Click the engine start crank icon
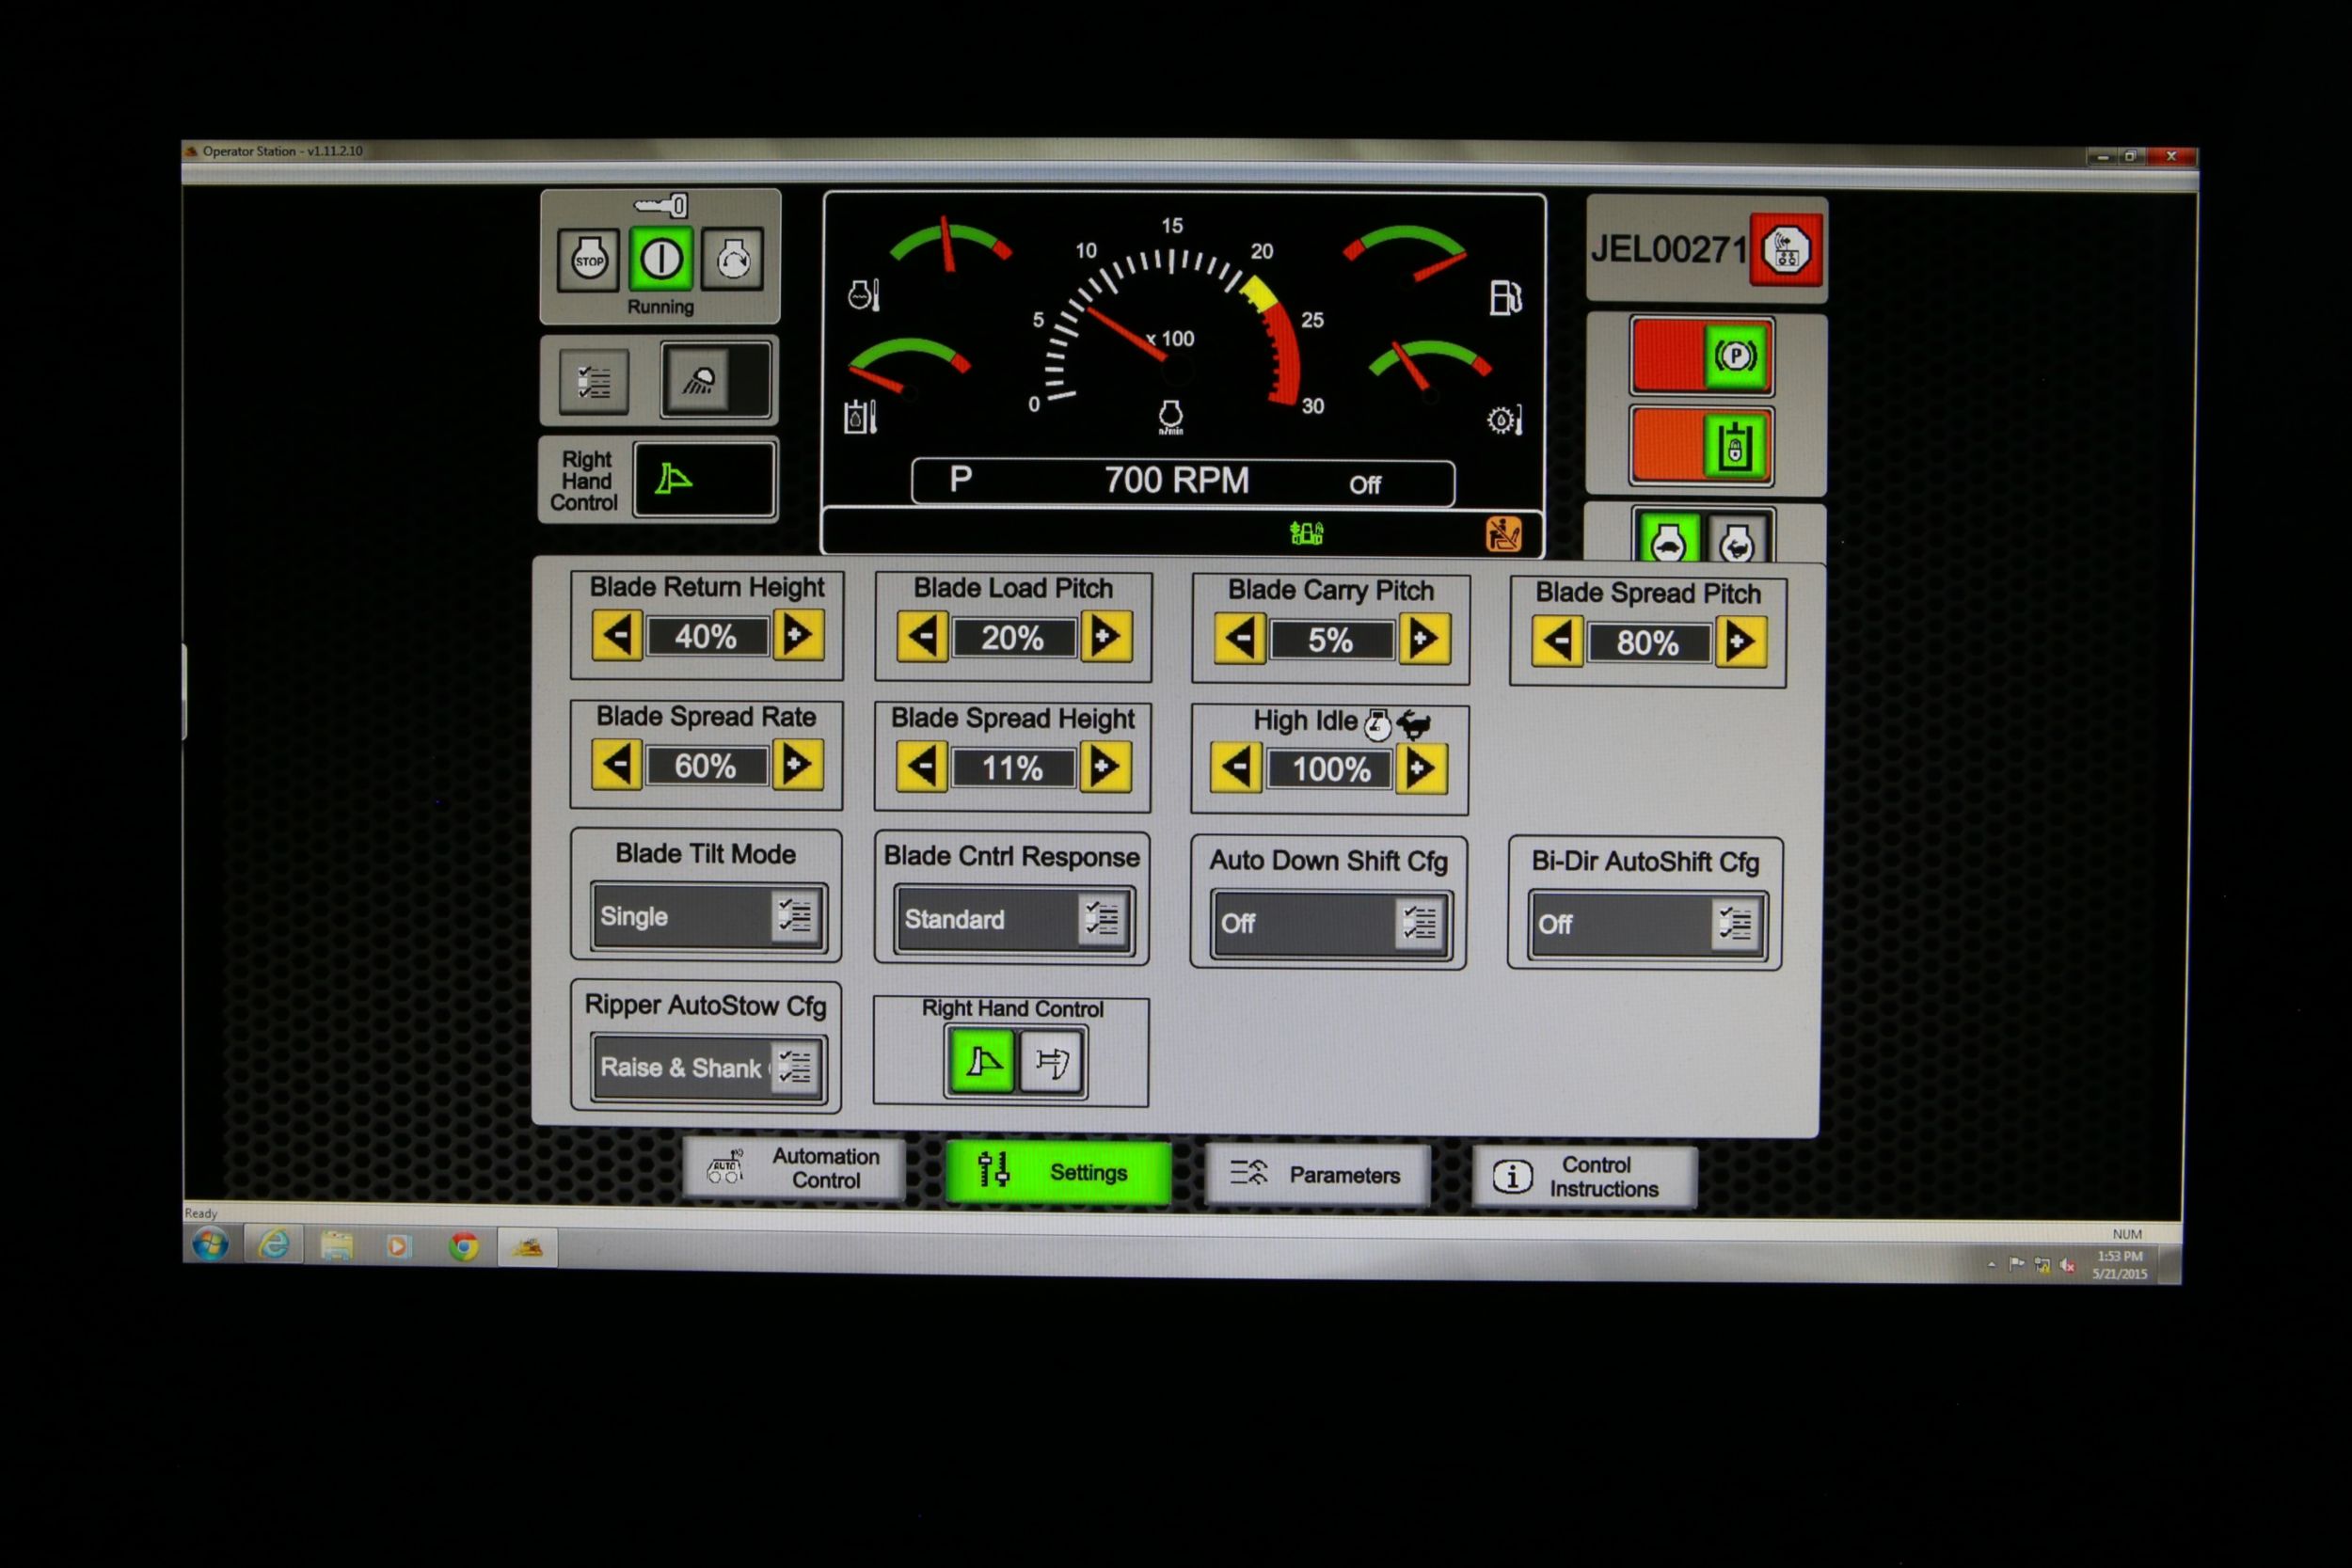The height and width of the screenshot is (1568, 2352). (733, 260)
